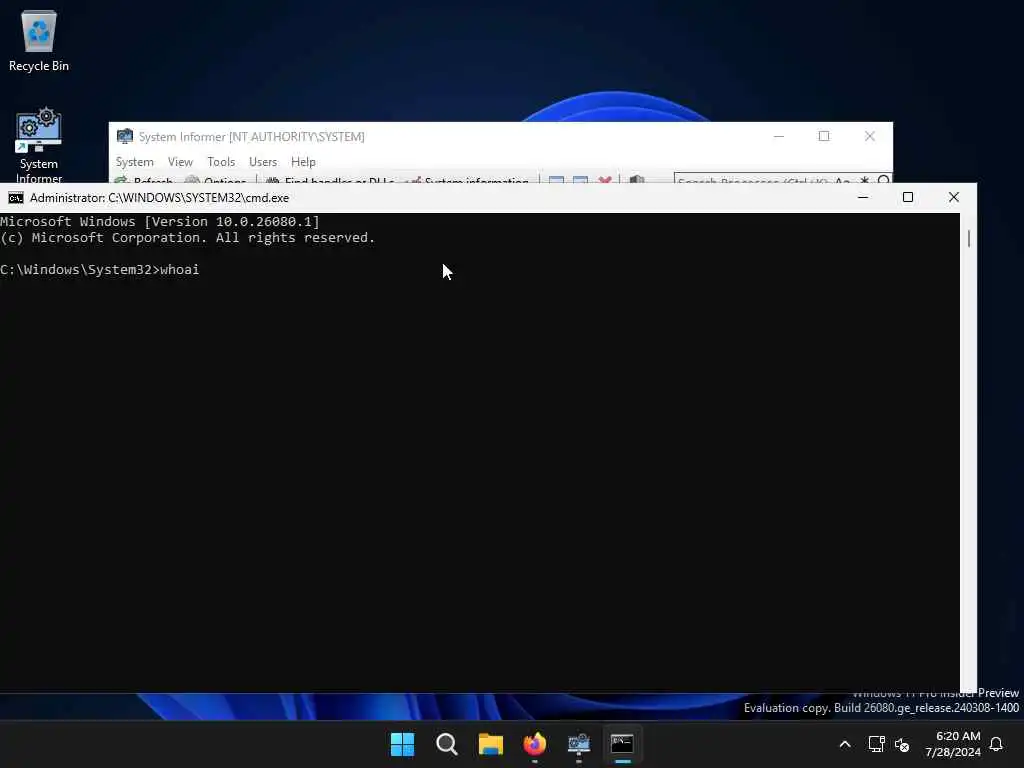Image resolution: width=1024 pixels, height=768 pixels.
Task: Click Options in the System Informer toolbar
Action: pos(216,180)
